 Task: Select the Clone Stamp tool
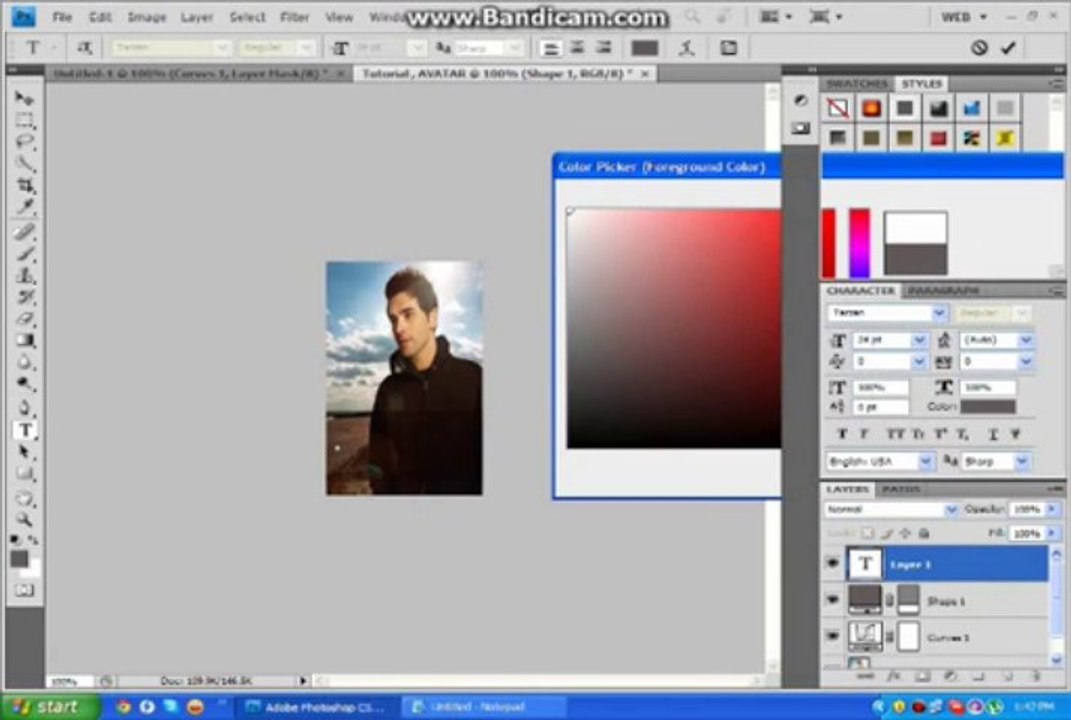click(x=25, y=275)
